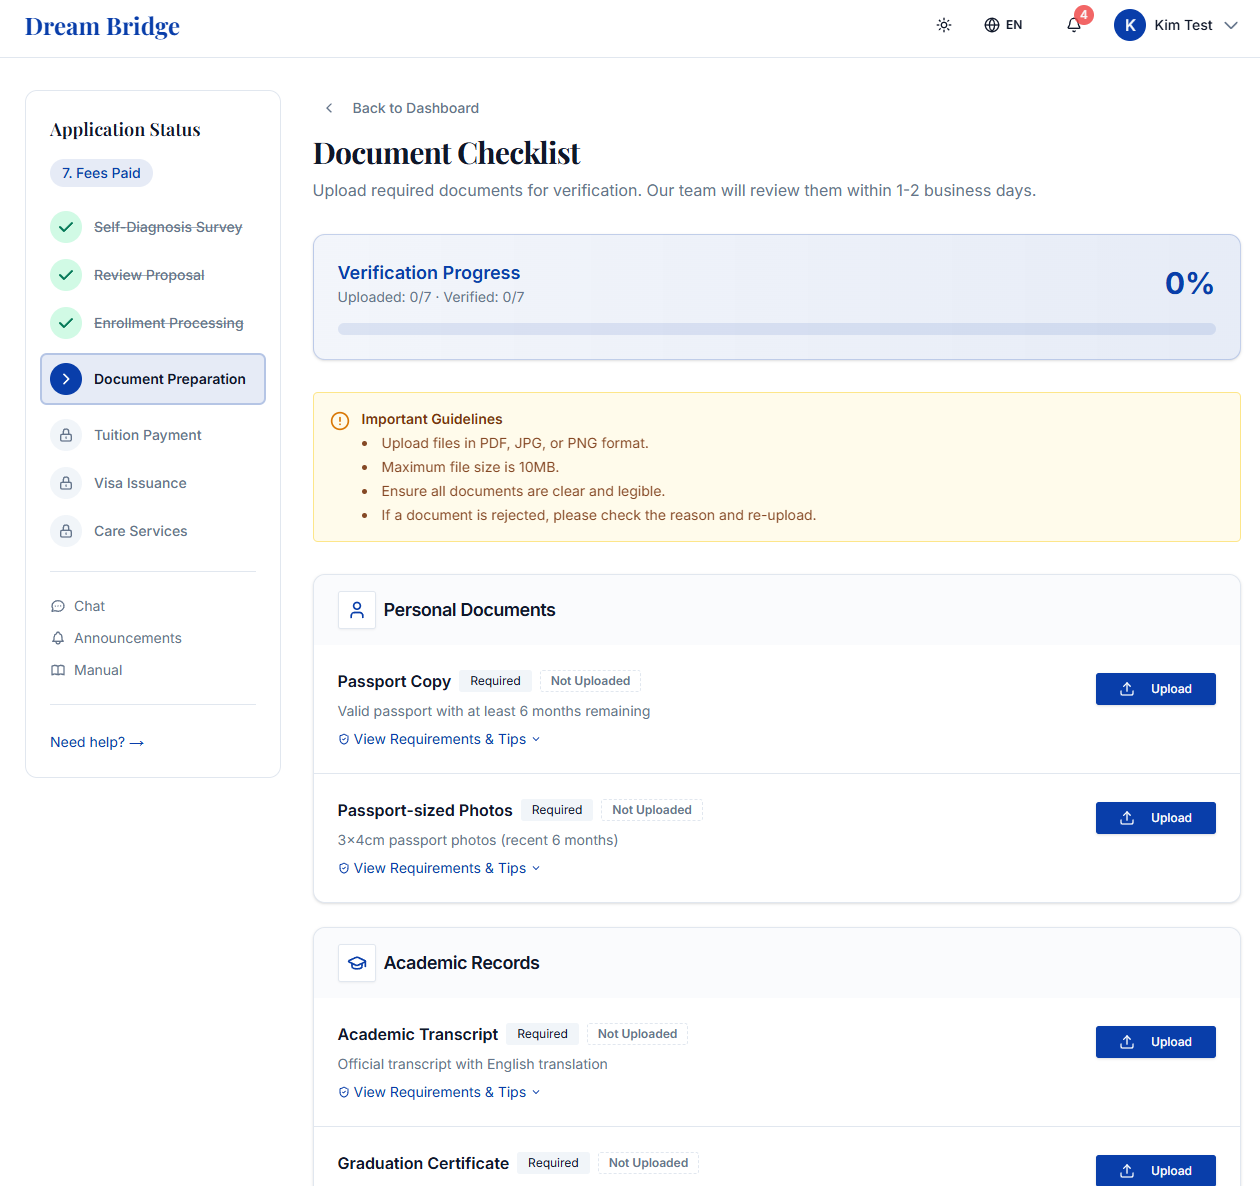Expand View Requirements & Tips for Passport-sized Photos
The height and width of the screenshot is (1186, 1260).
439,868
